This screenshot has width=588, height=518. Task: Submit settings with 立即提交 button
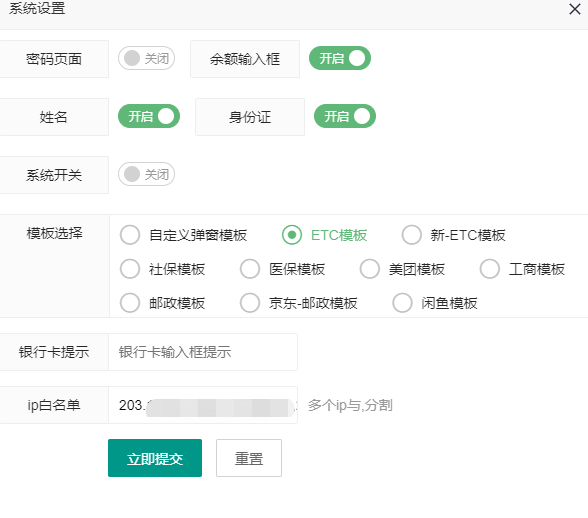(155, 458)
